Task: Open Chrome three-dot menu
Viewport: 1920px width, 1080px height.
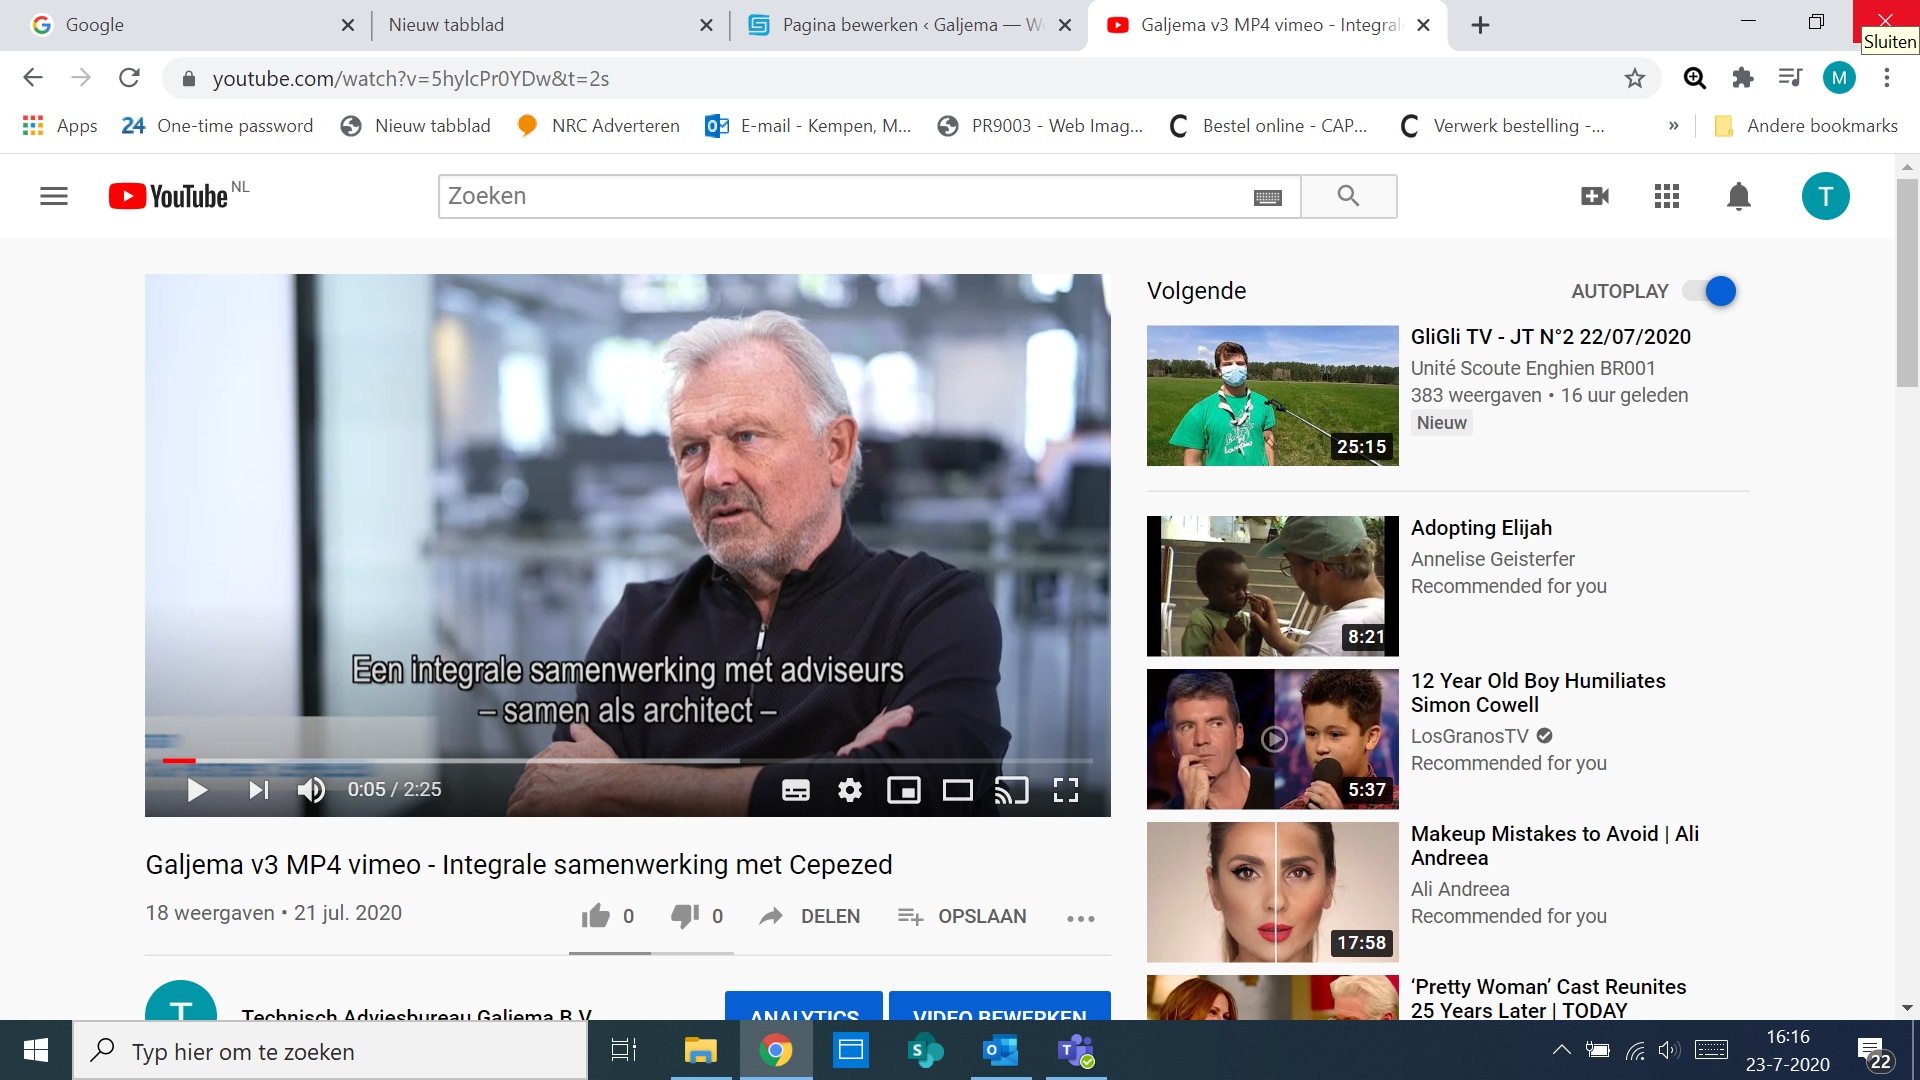Action: [x=1887, y=78]
